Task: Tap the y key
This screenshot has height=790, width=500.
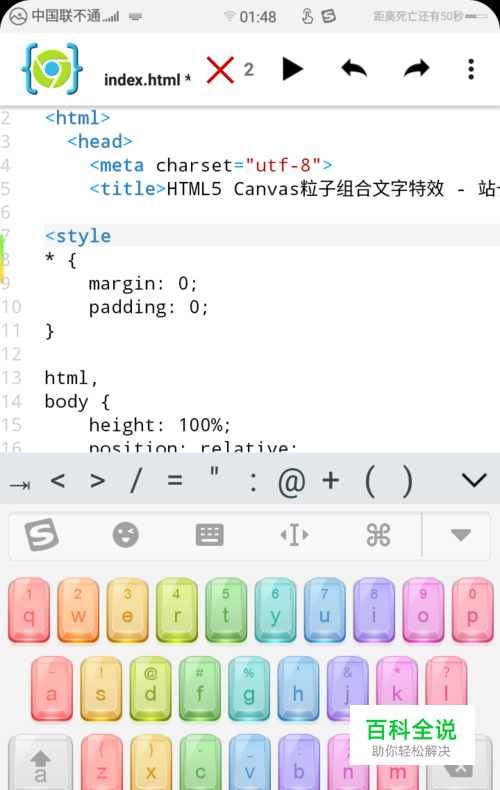Action: point(275,610)
